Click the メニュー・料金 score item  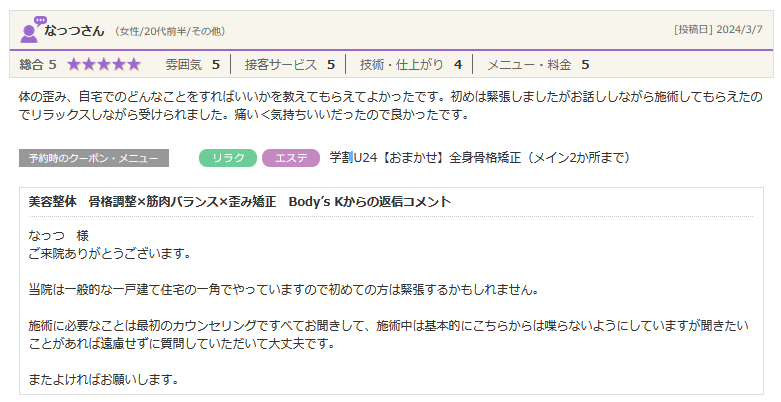(x=537, y=65)
